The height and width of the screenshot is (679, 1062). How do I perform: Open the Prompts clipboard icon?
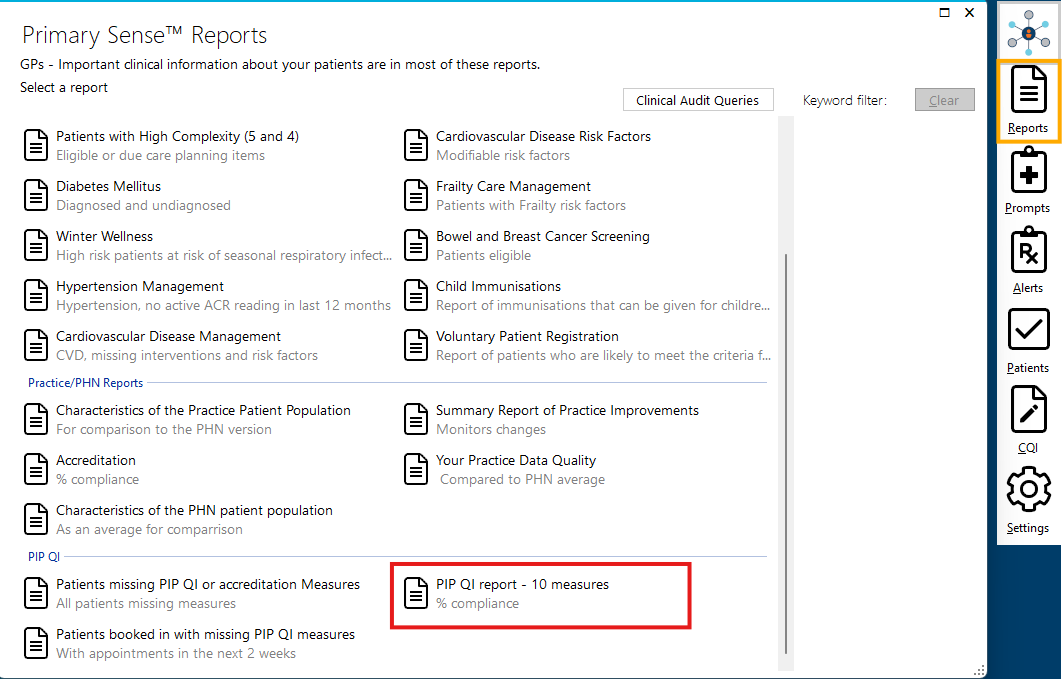(x=1027, y=171)
